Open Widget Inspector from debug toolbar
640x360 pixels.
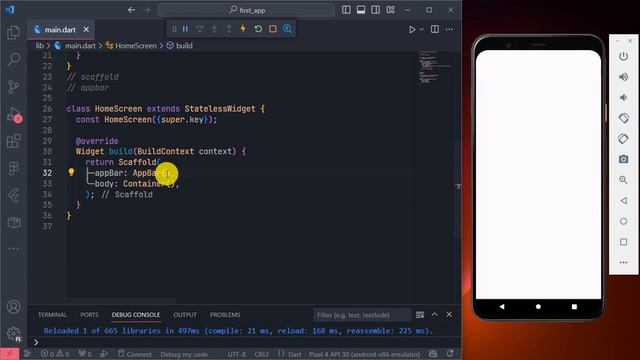point(287,29)
